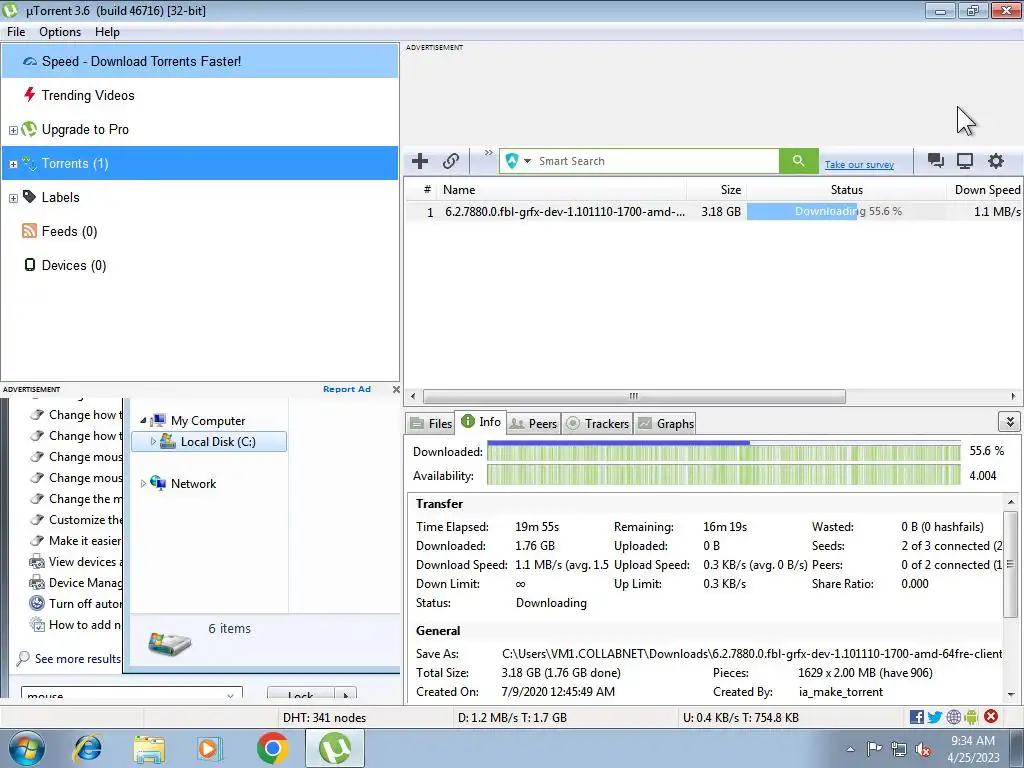1024x768 pixels.
Task: Expand the Labels tree node
Action: point(13,198)
